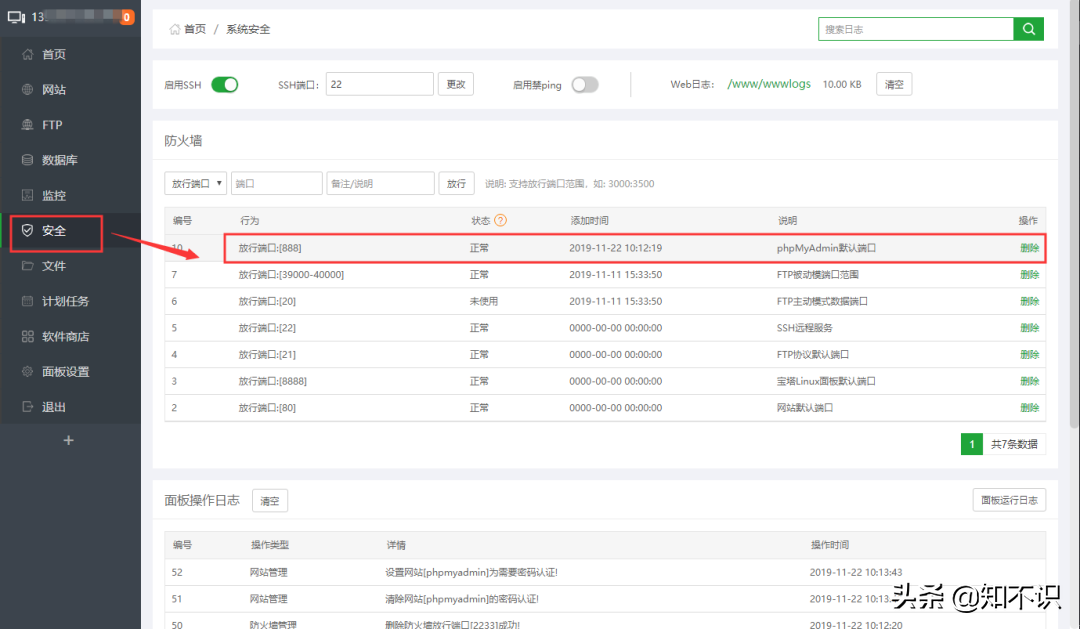The image size is (1080, 629).
Task: Click the green search magnifier icon
Action: pos(1028,29)
